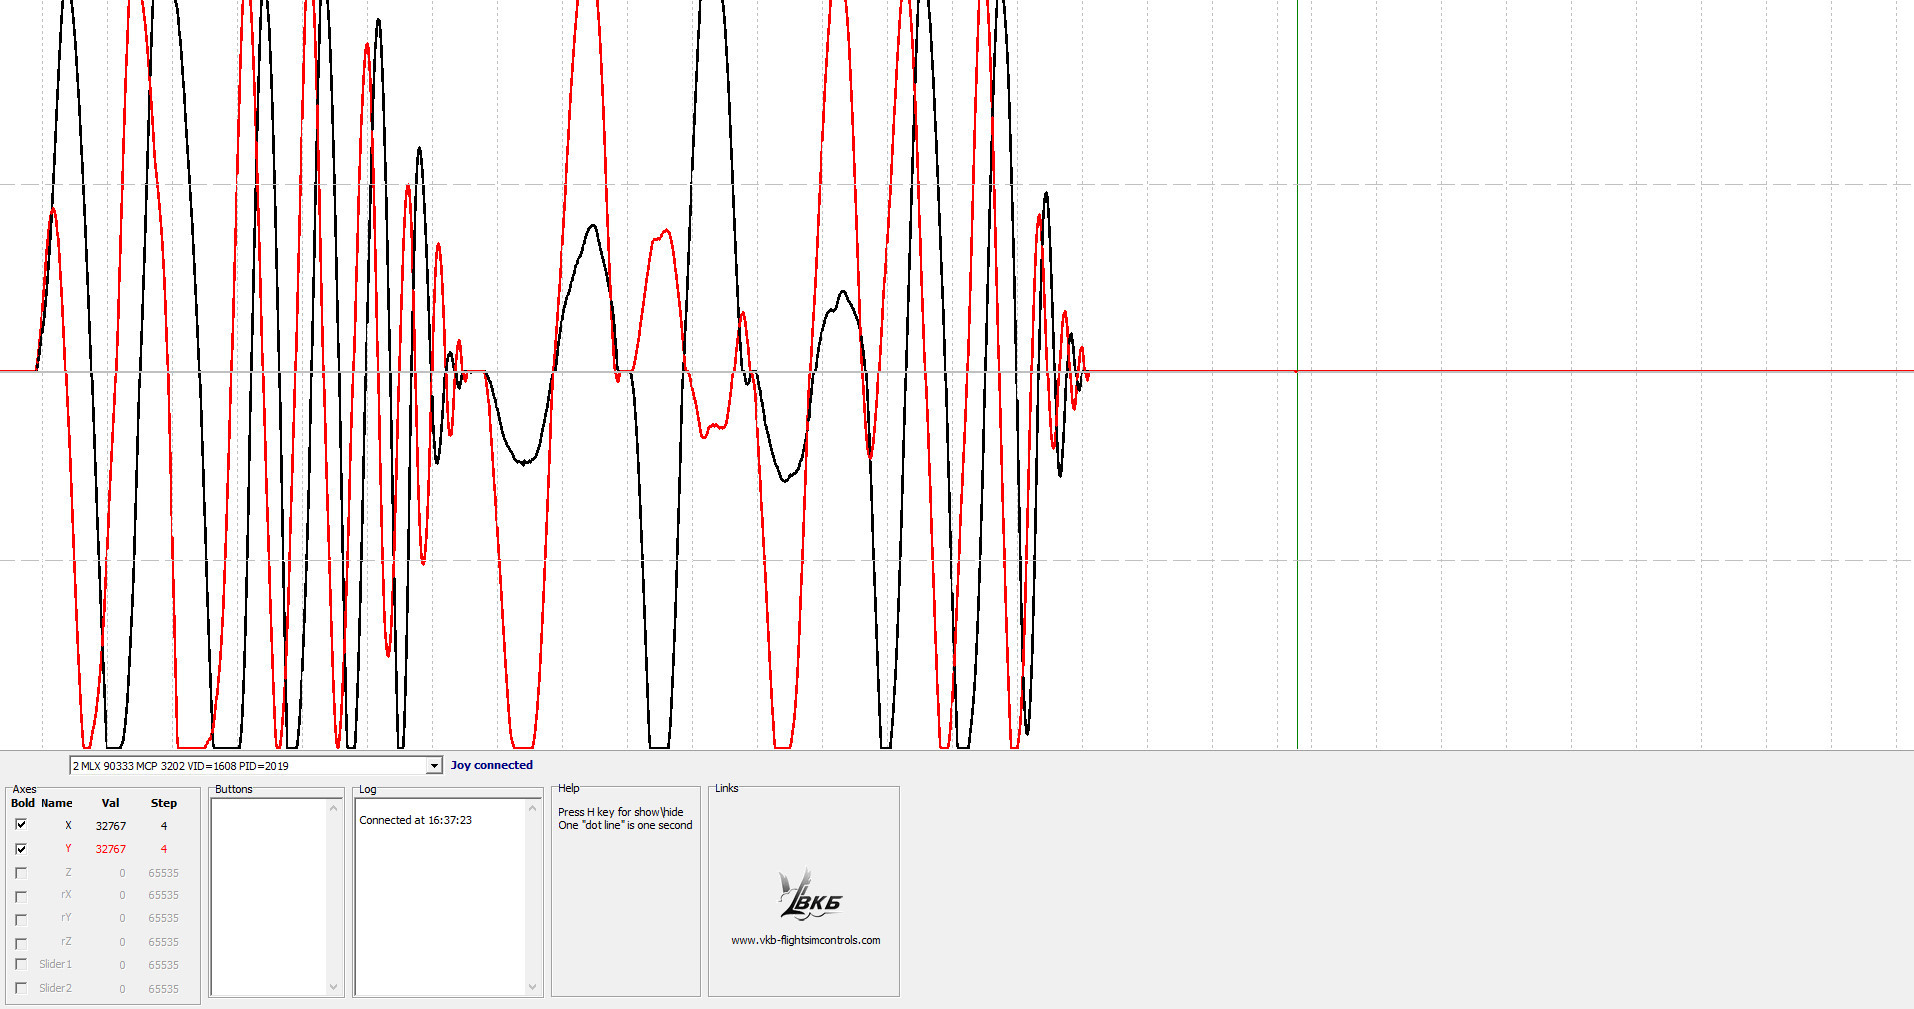
Task: Enable the rZ axis checkbox
Action: tap(21, 943)
